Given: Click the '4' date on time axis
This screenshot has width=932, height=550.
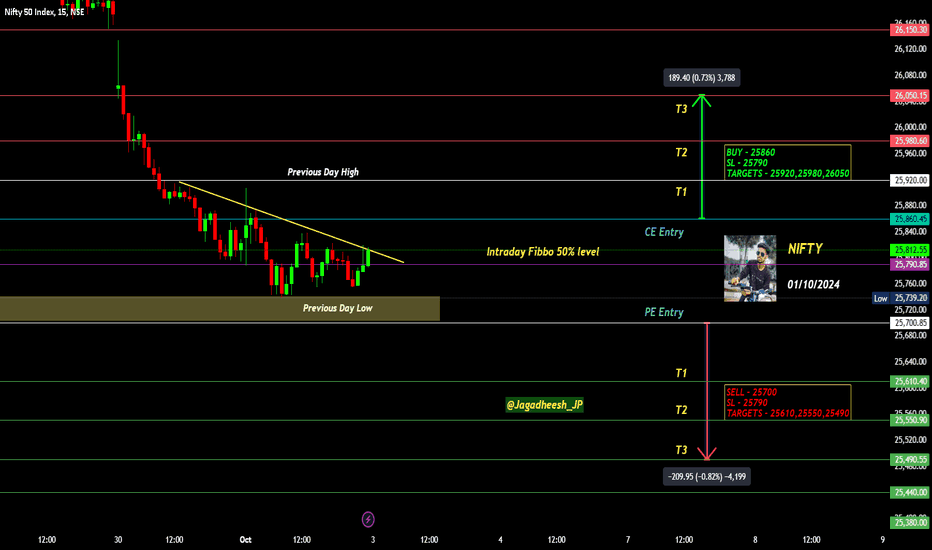Looking at the screenshot, I should click(x=500, y=540).
